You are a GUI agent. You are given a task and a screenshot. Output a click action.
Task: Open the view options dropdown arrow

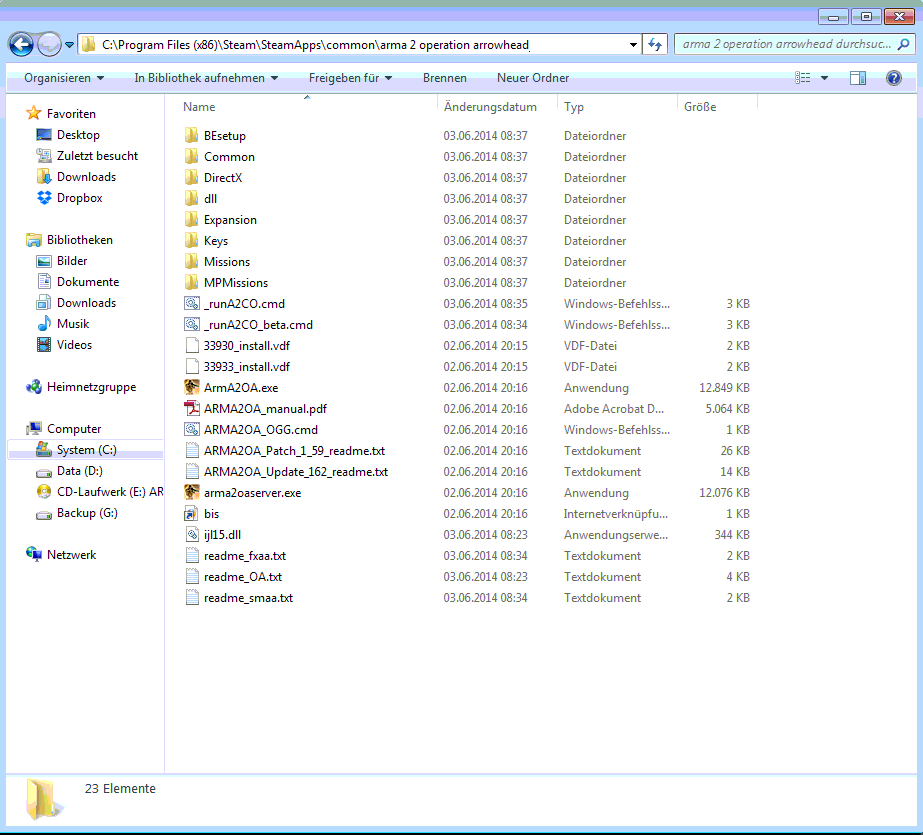coord(824,78)
